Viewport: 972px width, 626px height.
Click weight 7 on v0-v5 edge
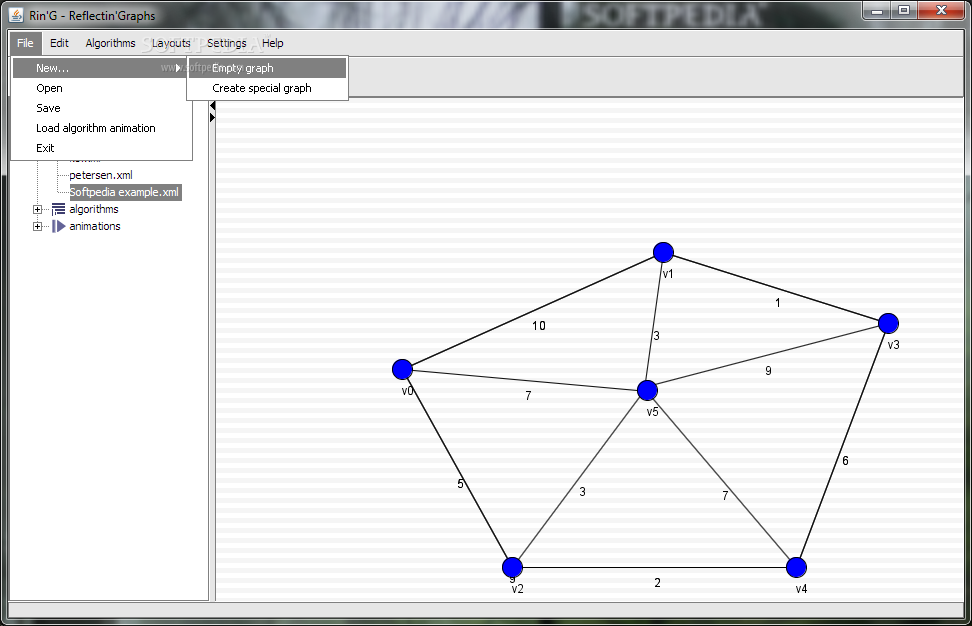point(528,396)
